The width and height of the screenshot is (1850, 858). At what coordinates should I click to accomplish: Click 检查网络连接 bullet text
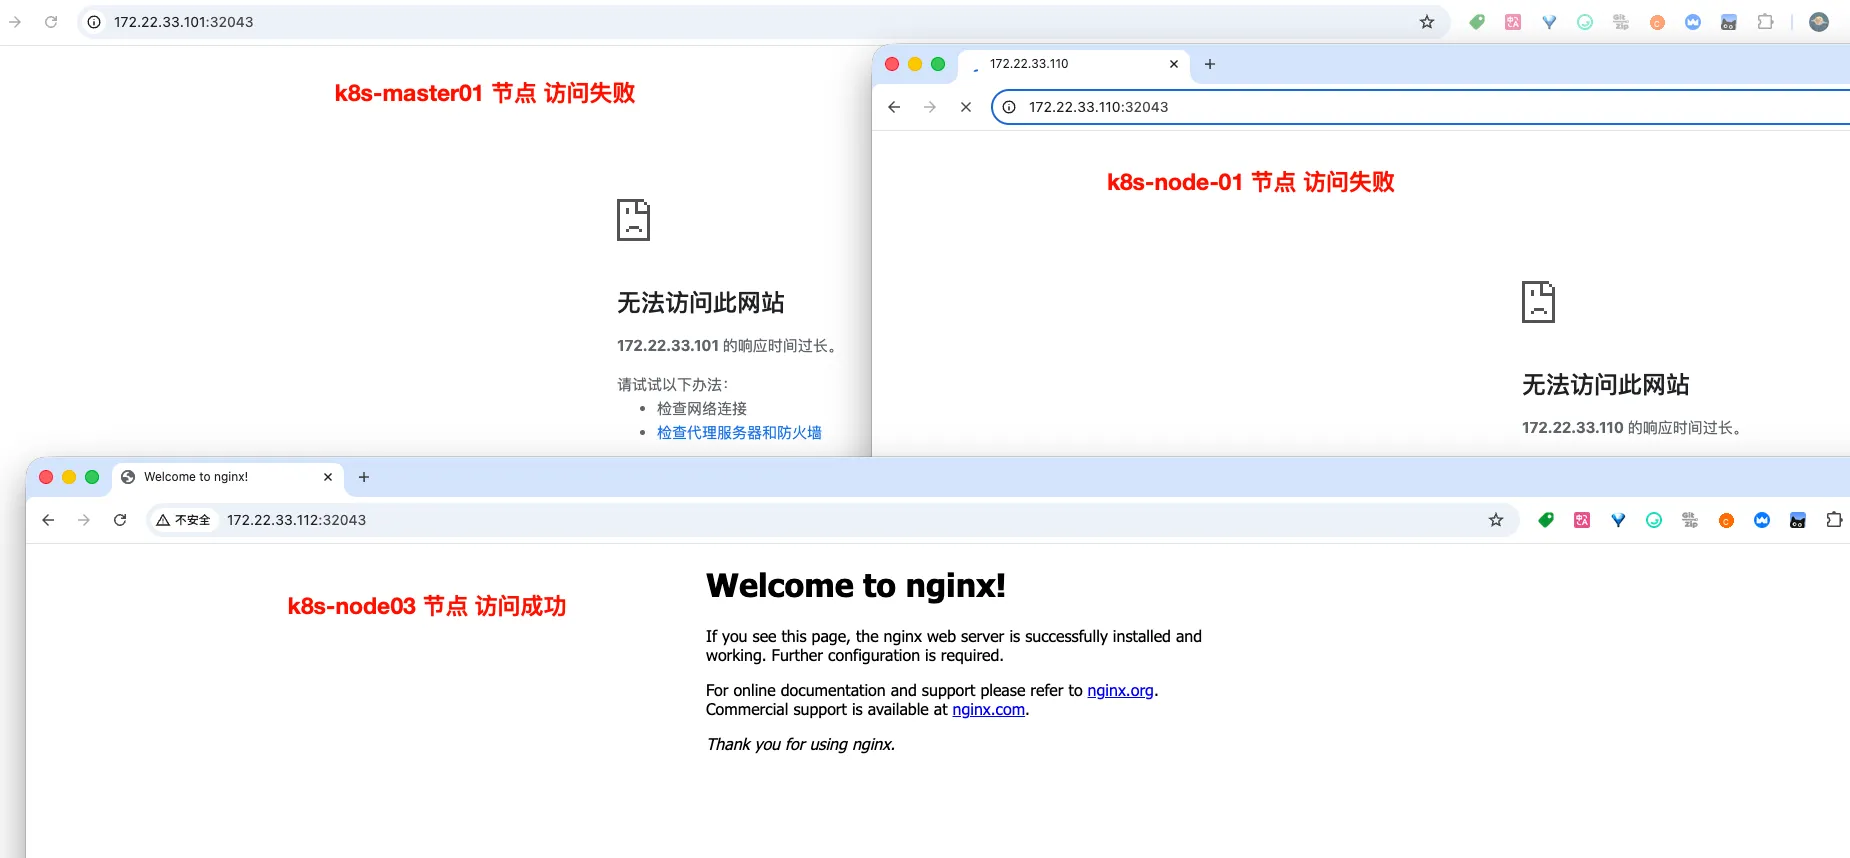coord(702,409)
